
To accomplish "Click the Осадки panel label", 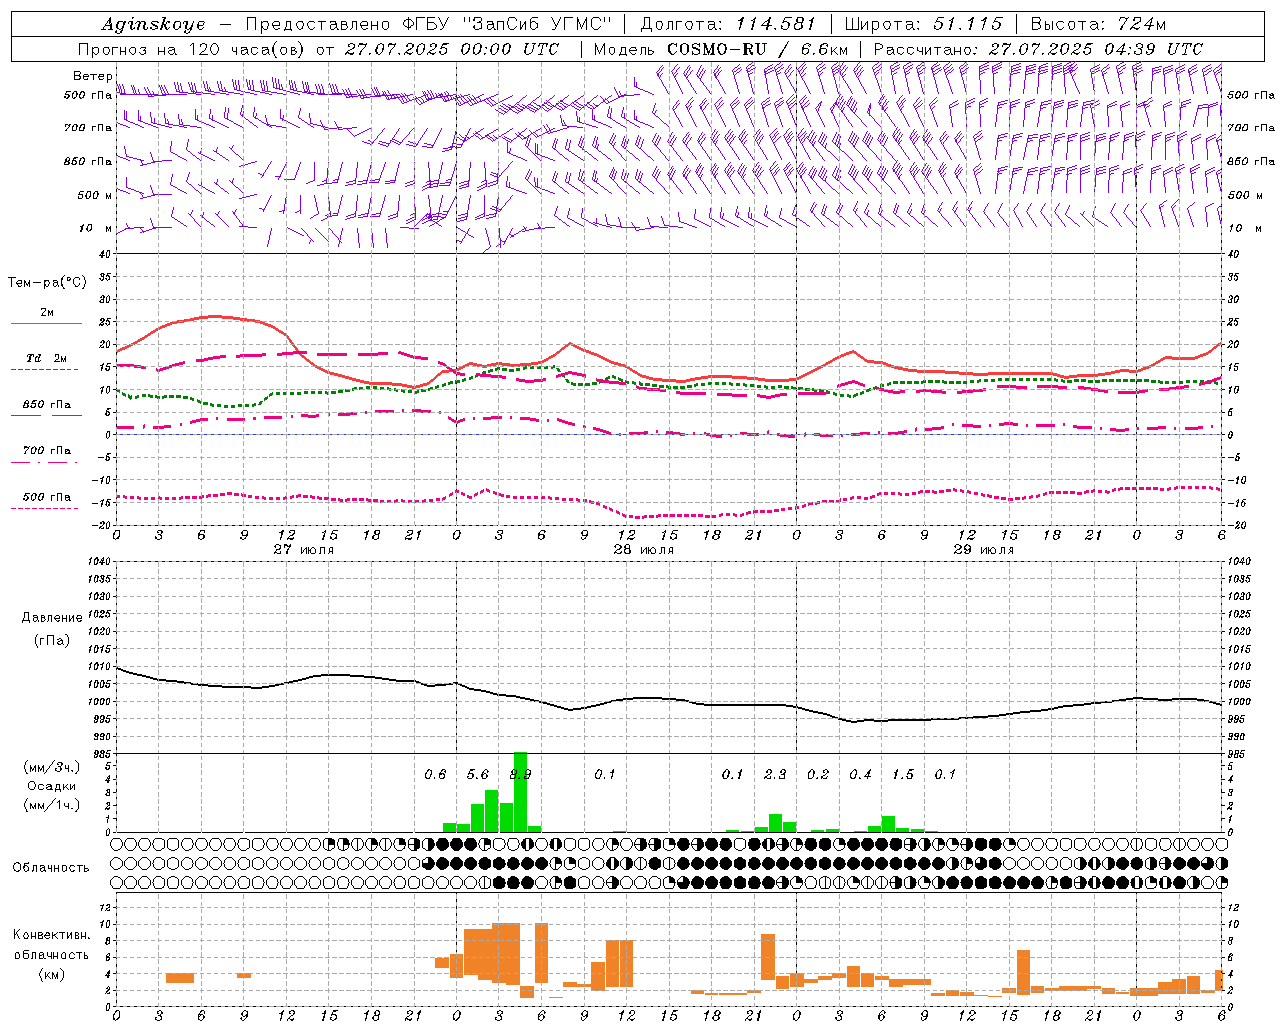I will [x=51, y=786].
